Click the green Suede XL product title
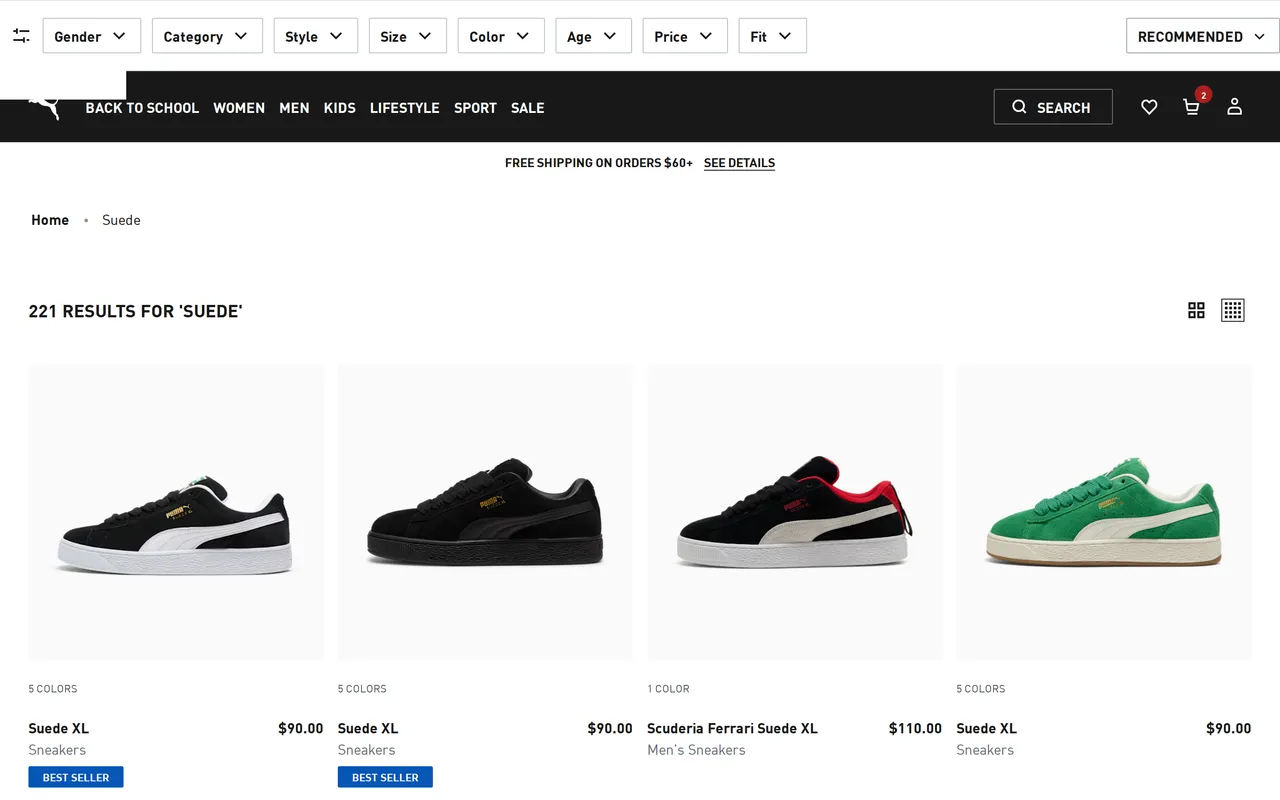1280x800 pixels. 986,728
